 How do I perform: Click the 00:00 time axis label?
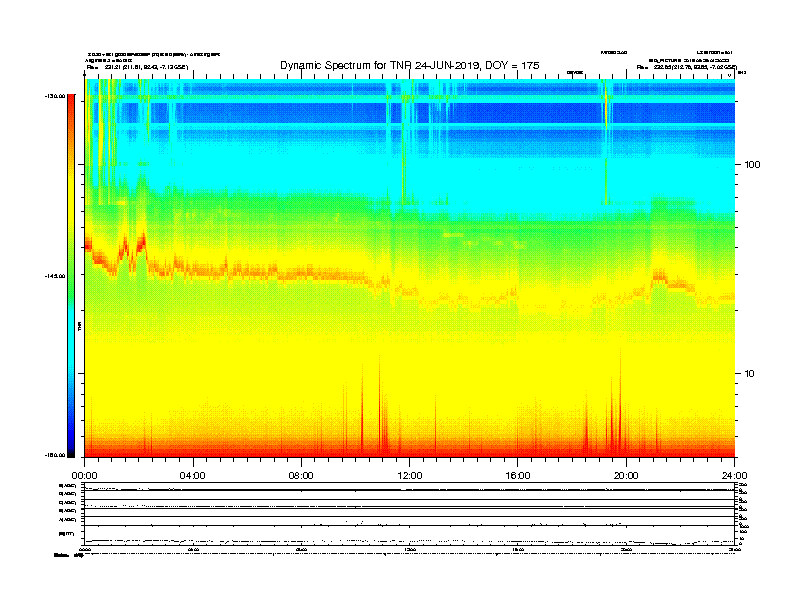coord(84,476)
